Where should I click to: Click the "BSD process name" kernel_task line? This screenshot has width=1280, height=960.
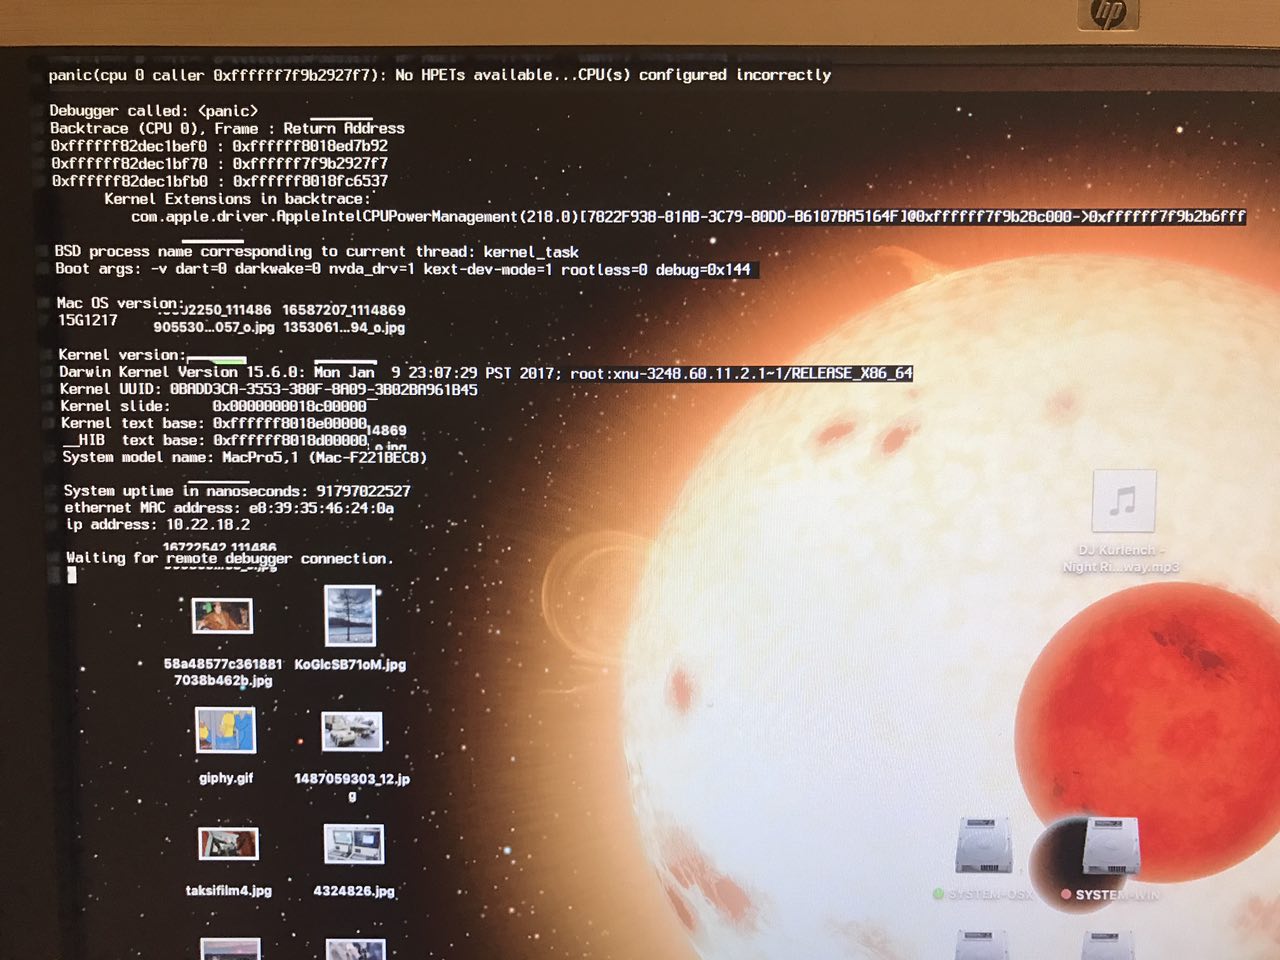pyautogui.click(x=317, y=252)
